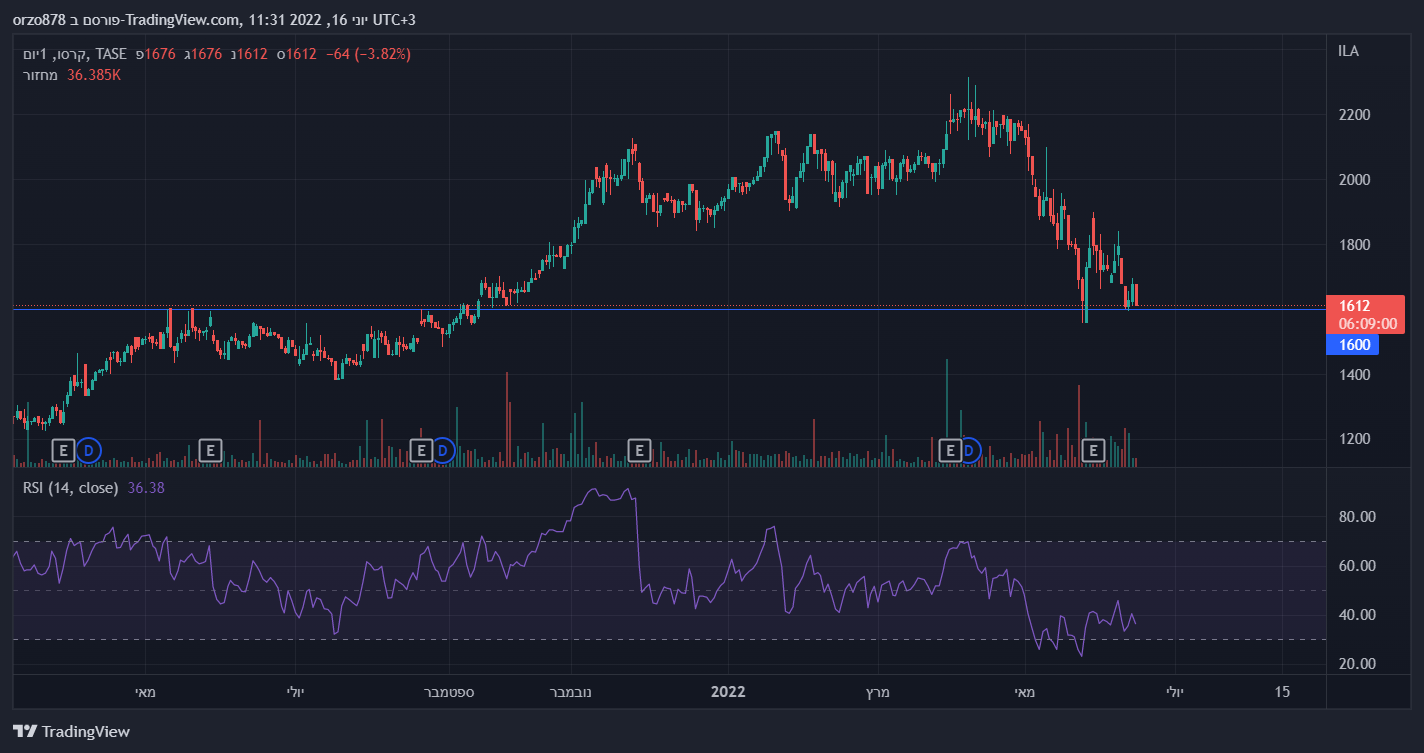Click the volume value 36.385K
Viewport: 1424px width, 753px height.
94,74
